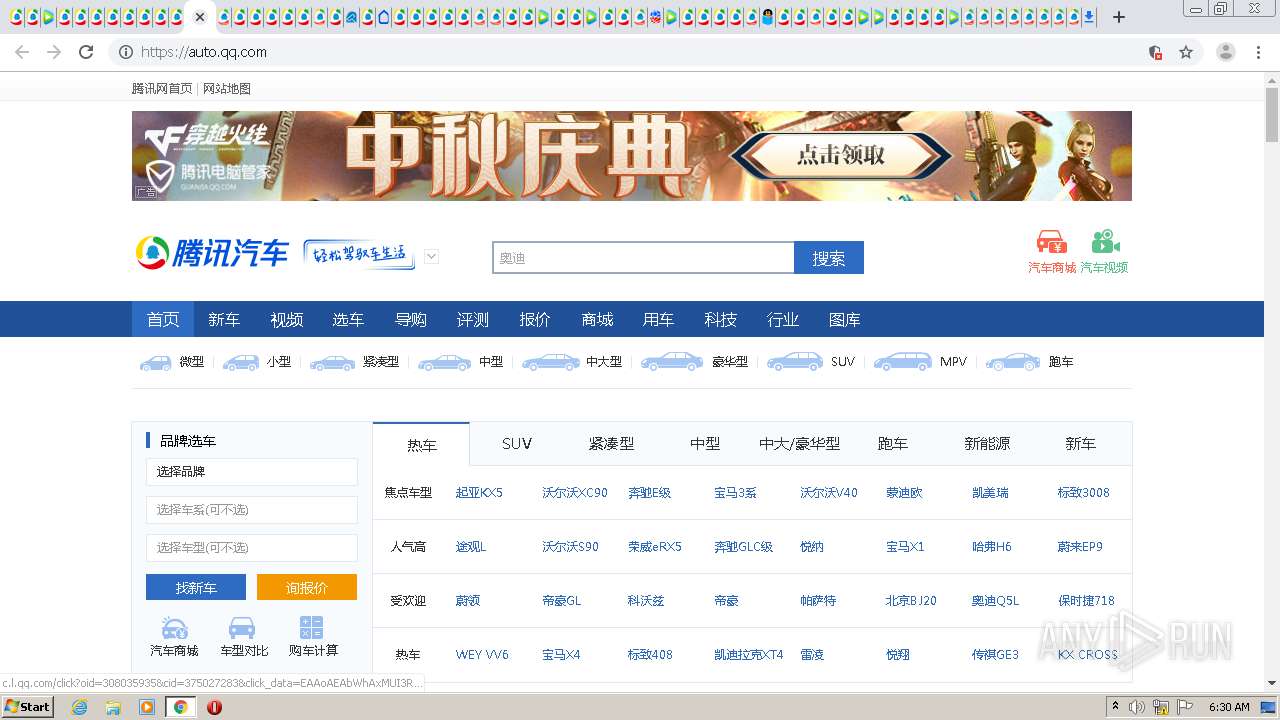
Task: Select the 中大型 car type icon
Action: tap(551, 362)
